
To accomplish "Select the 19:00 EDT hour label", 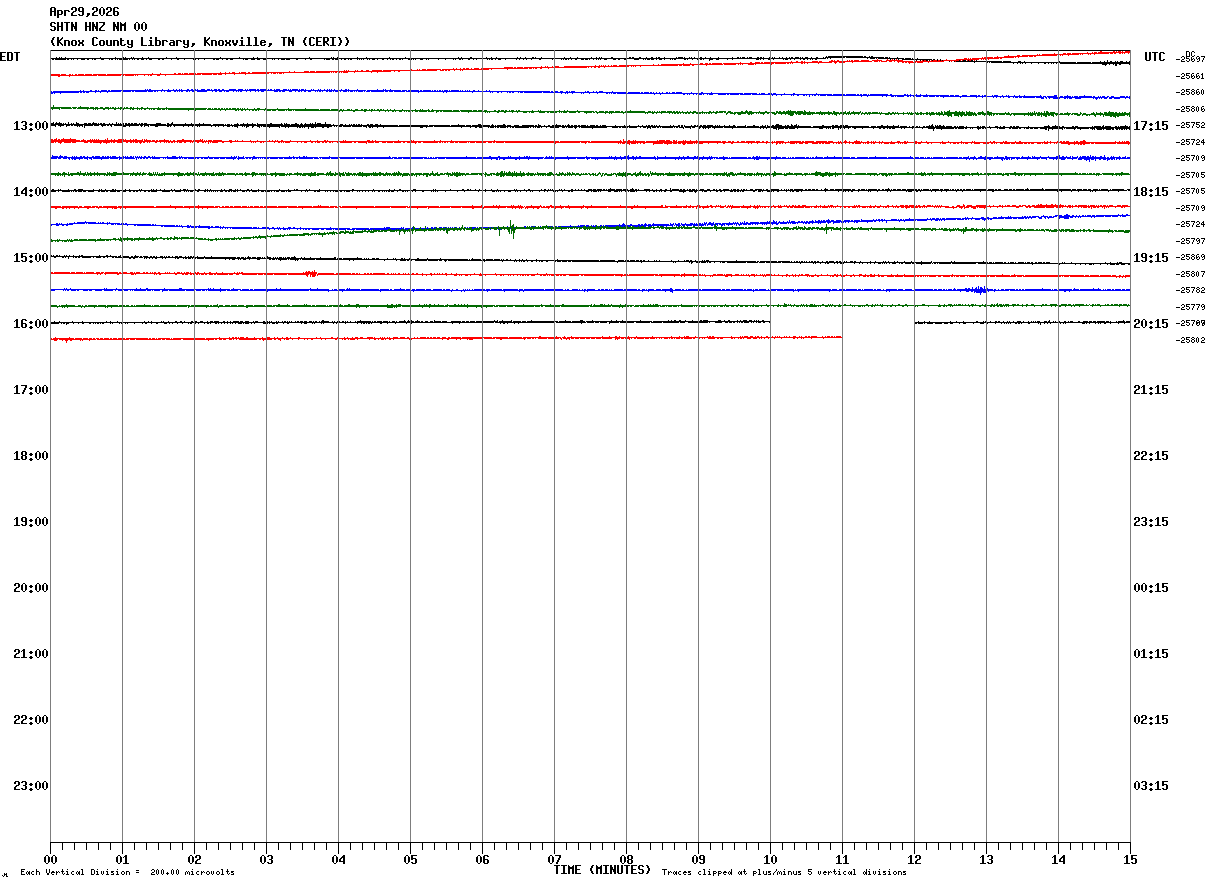I will tap(30, 522).
